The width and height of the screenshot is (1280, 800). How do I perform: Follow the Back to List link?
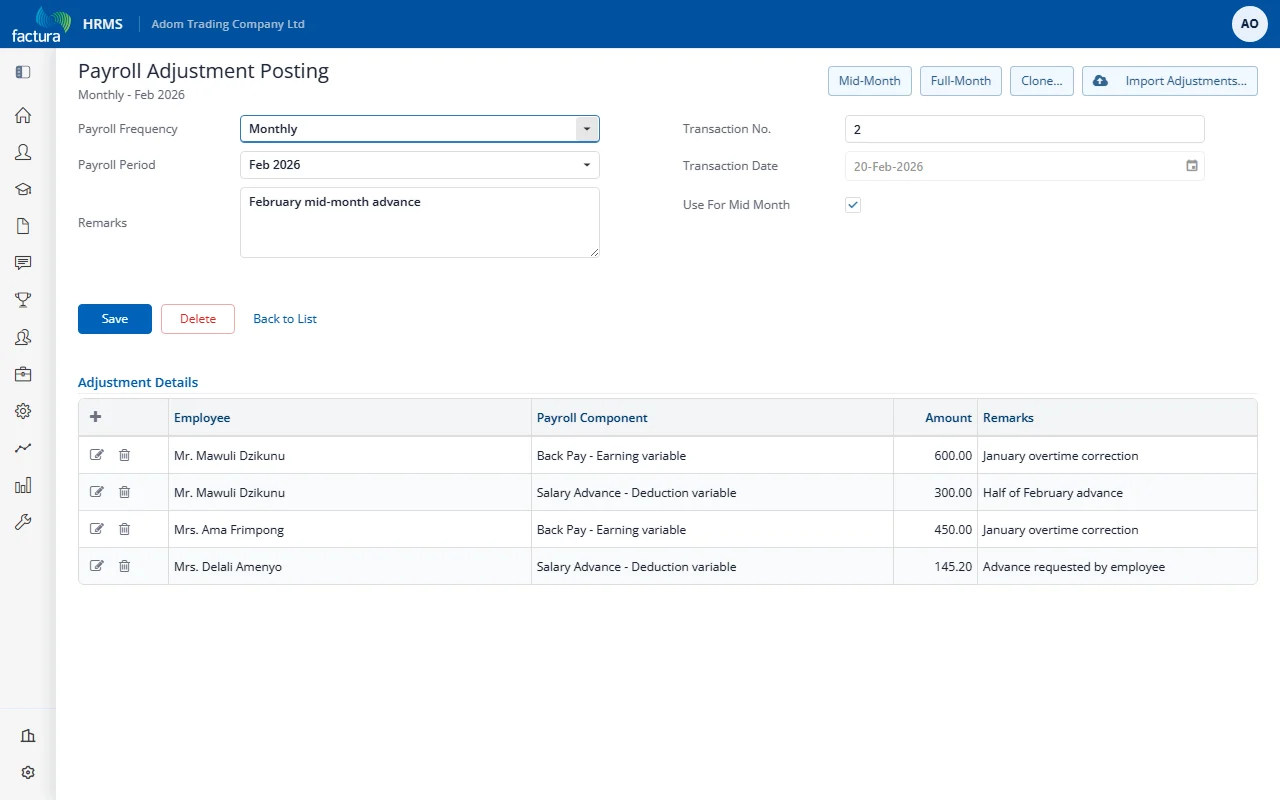[x=285, y=319]
